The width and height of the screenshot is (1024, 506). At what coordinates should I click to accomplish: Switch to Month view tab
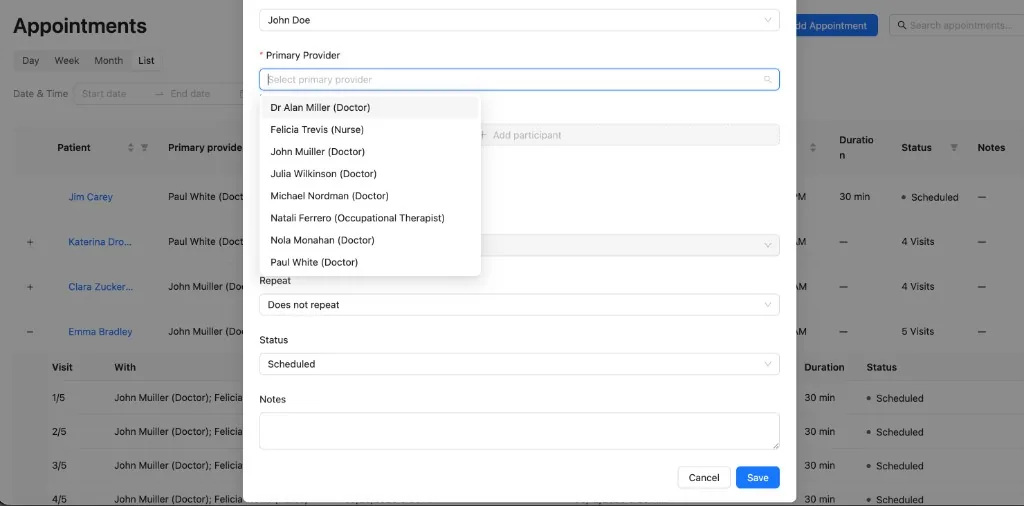pos(108,61)
